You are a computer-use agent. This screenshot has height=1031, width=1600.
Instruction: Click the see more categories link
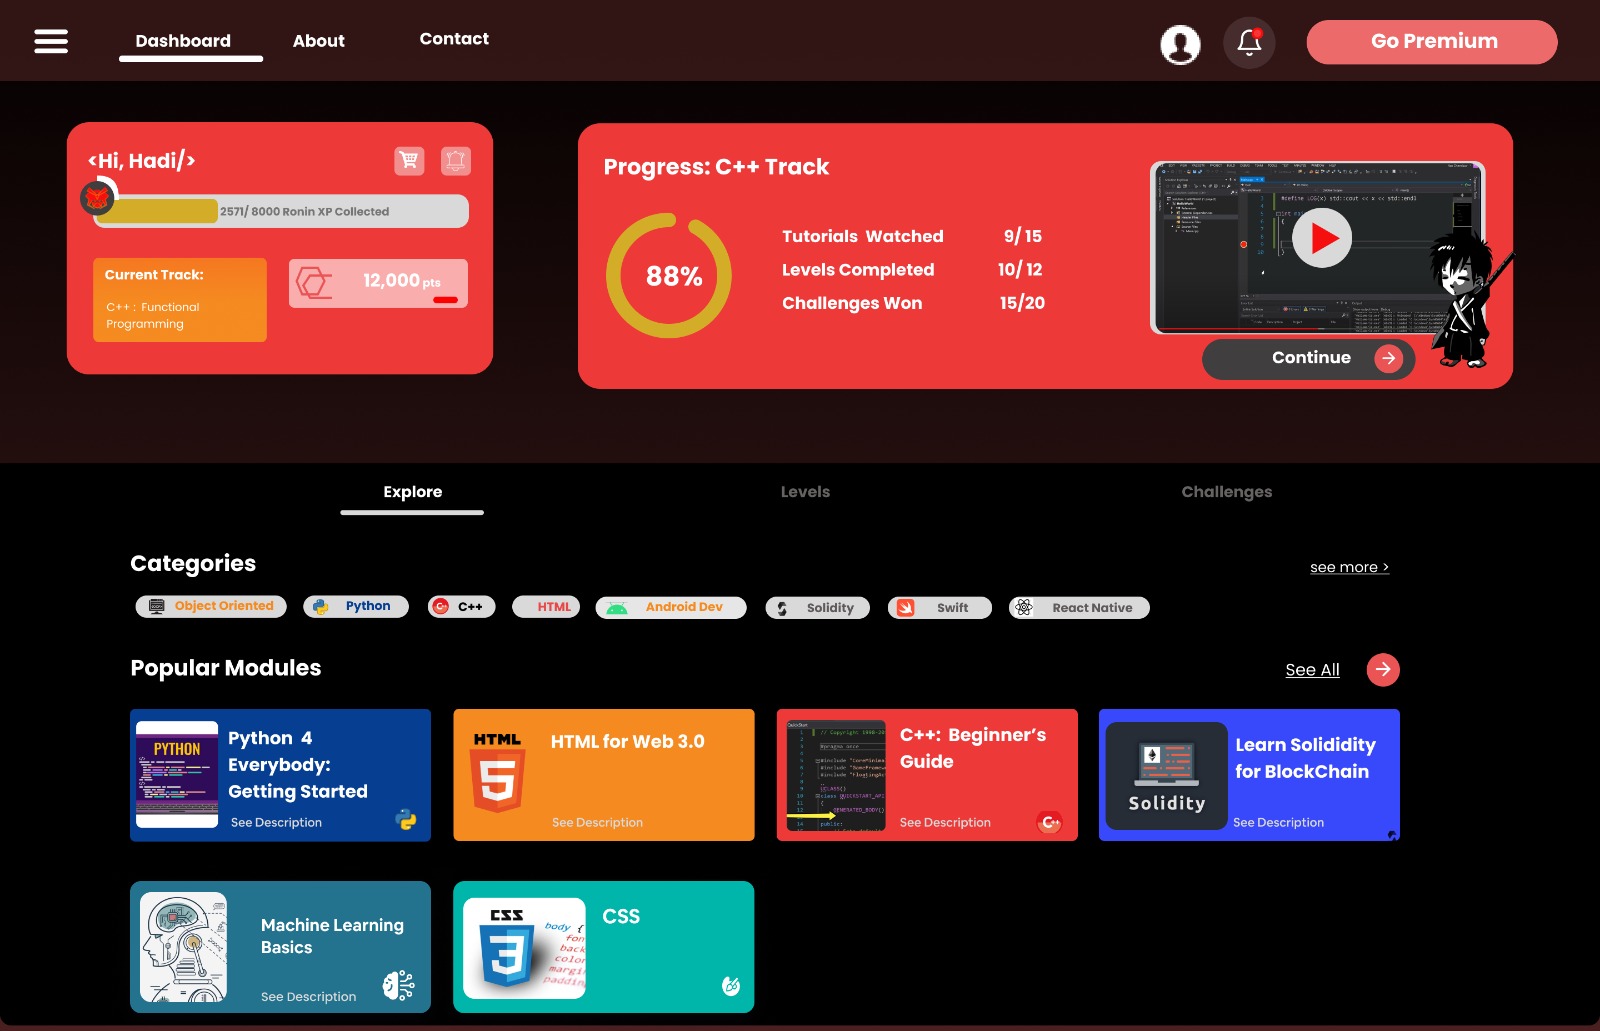(1350, 567)
